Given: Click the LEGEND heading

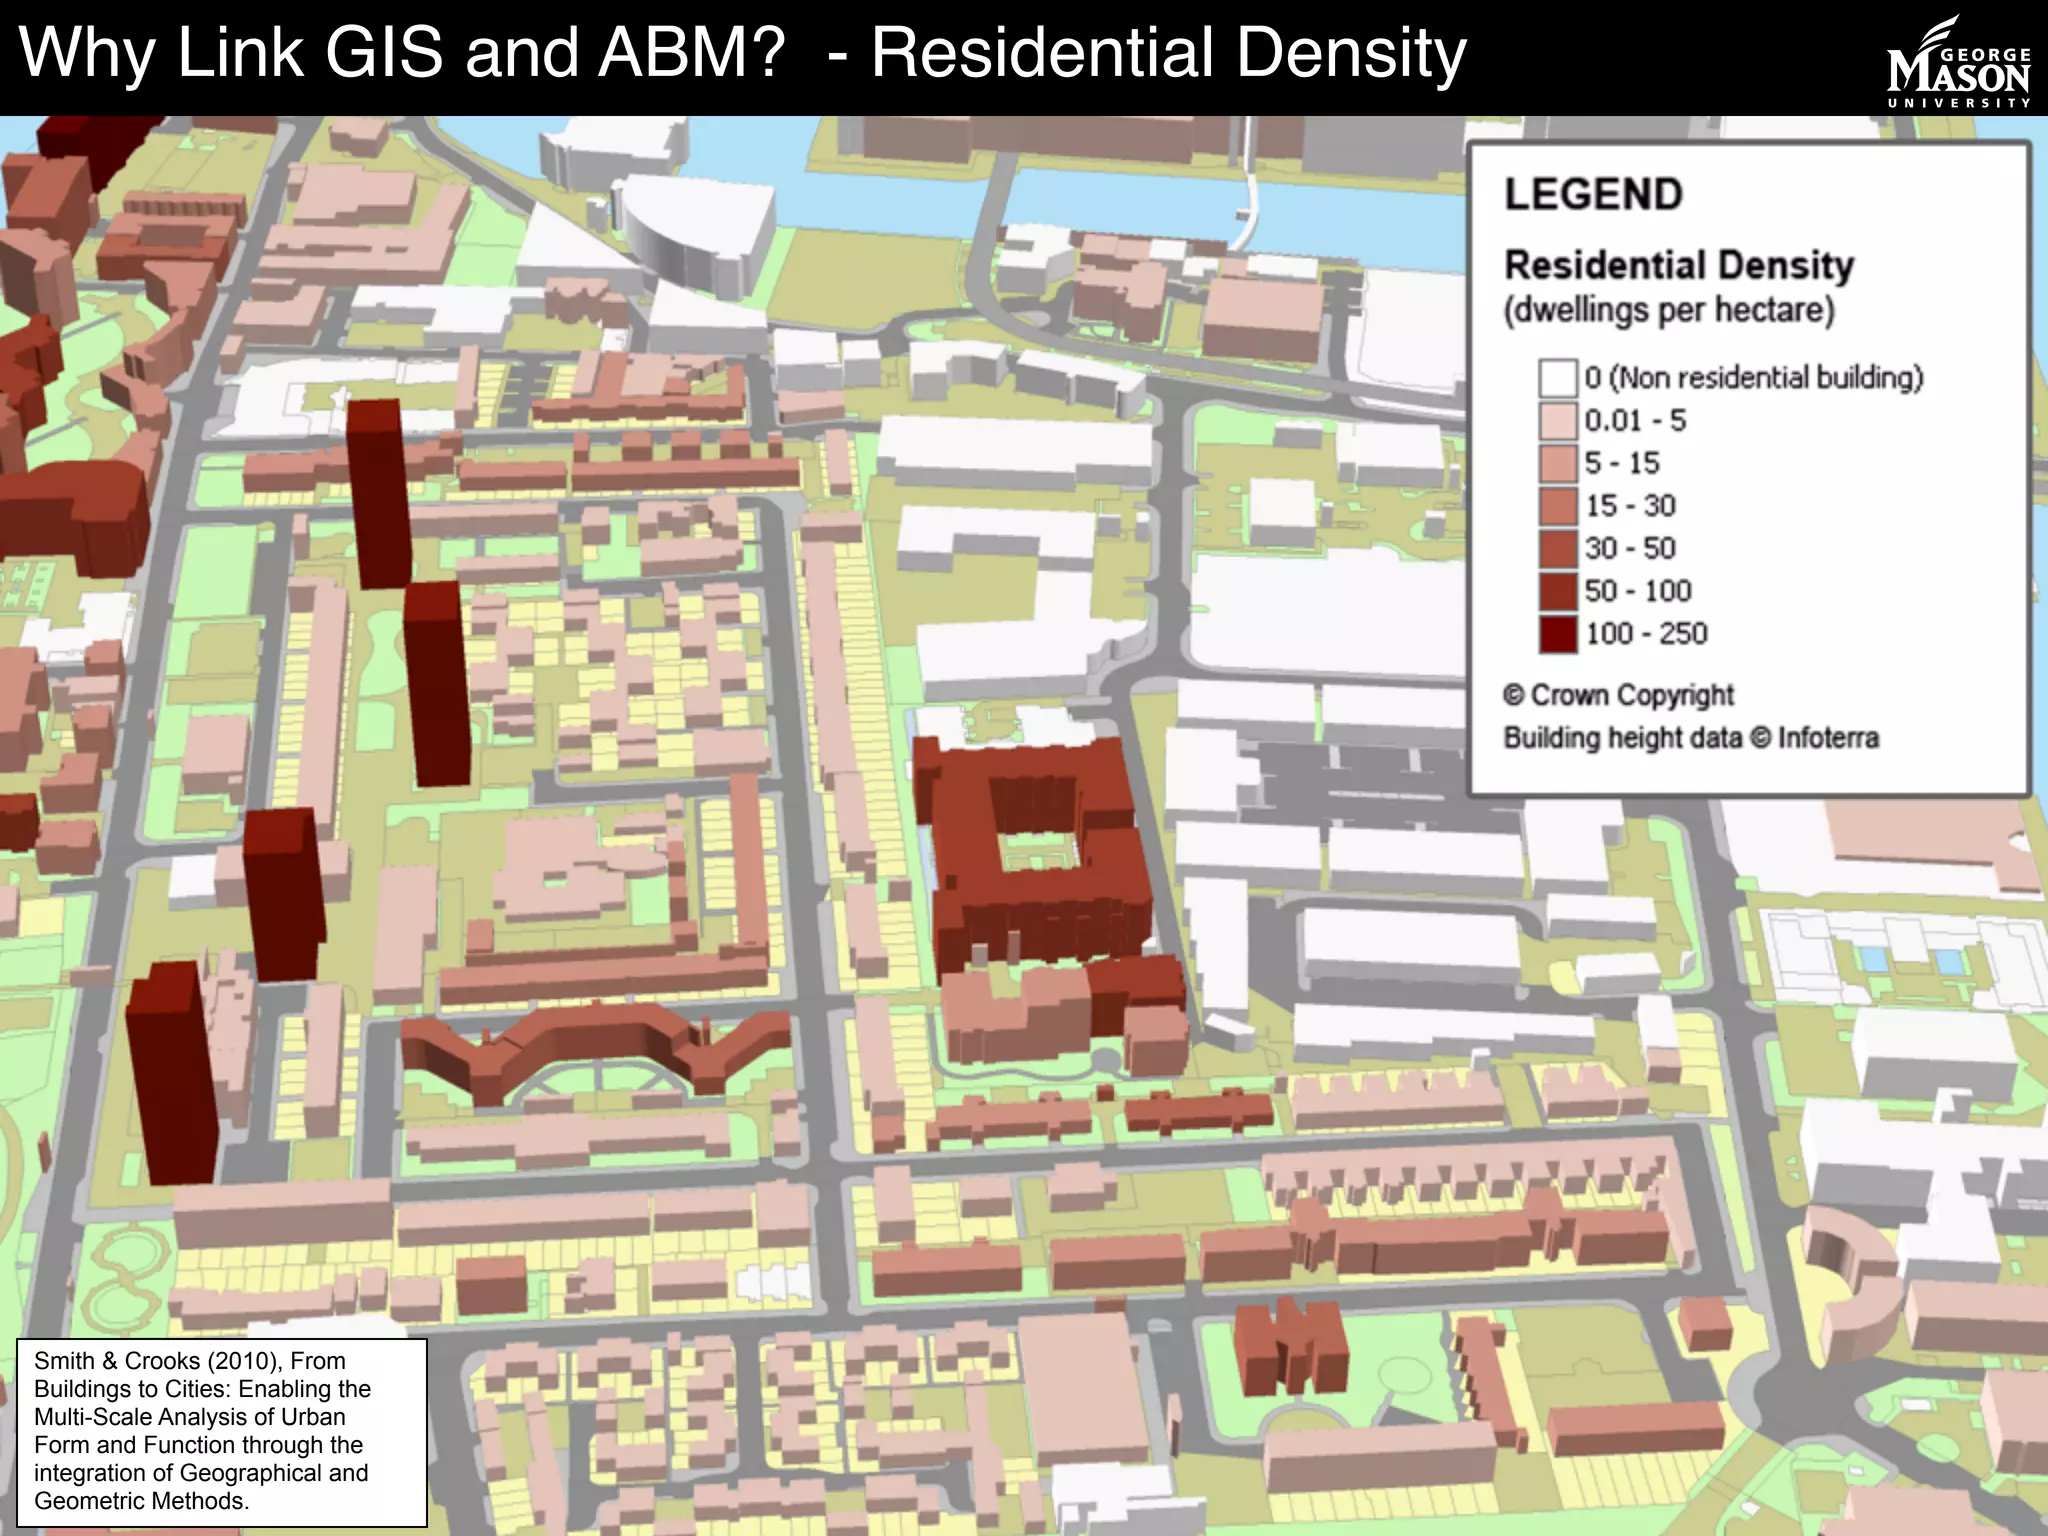Looking at the screenshot, I should point(1593,194).
